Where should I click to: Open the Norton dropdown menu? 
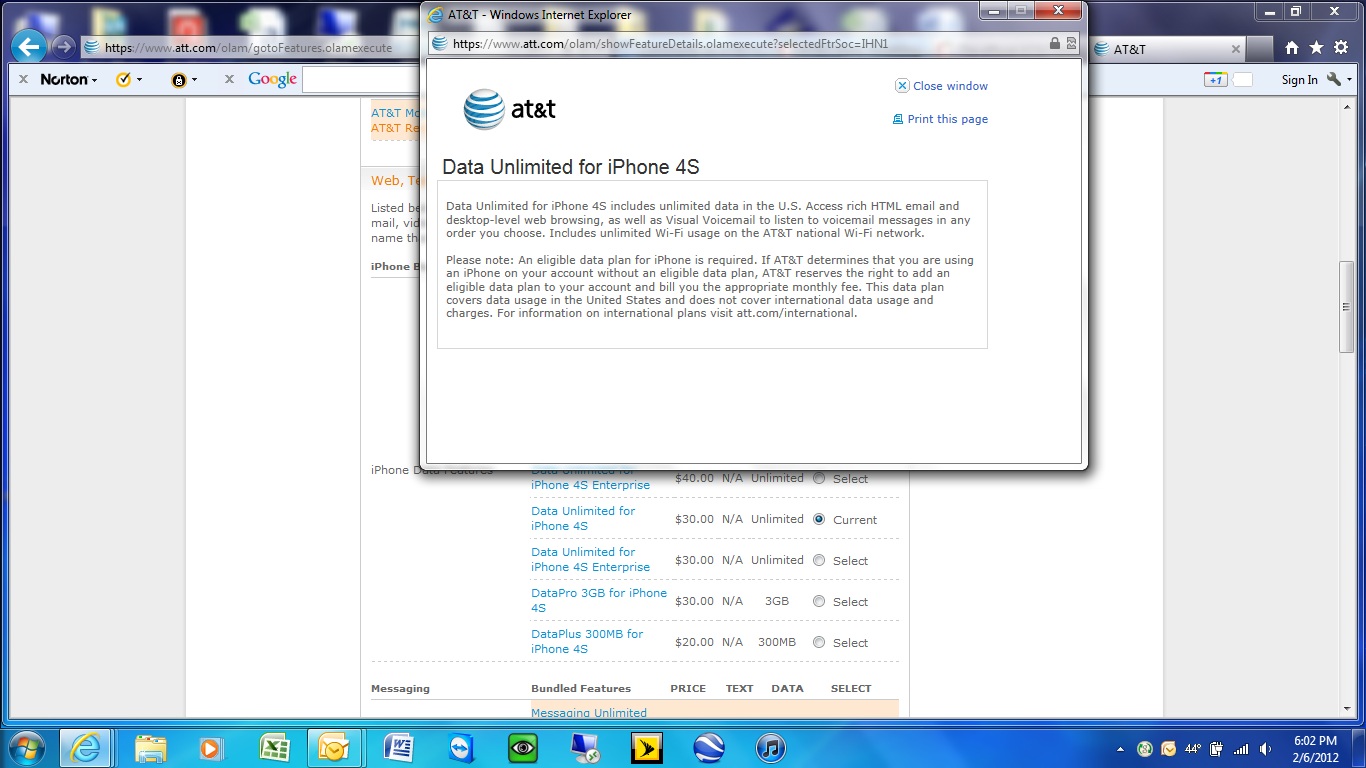69,79
